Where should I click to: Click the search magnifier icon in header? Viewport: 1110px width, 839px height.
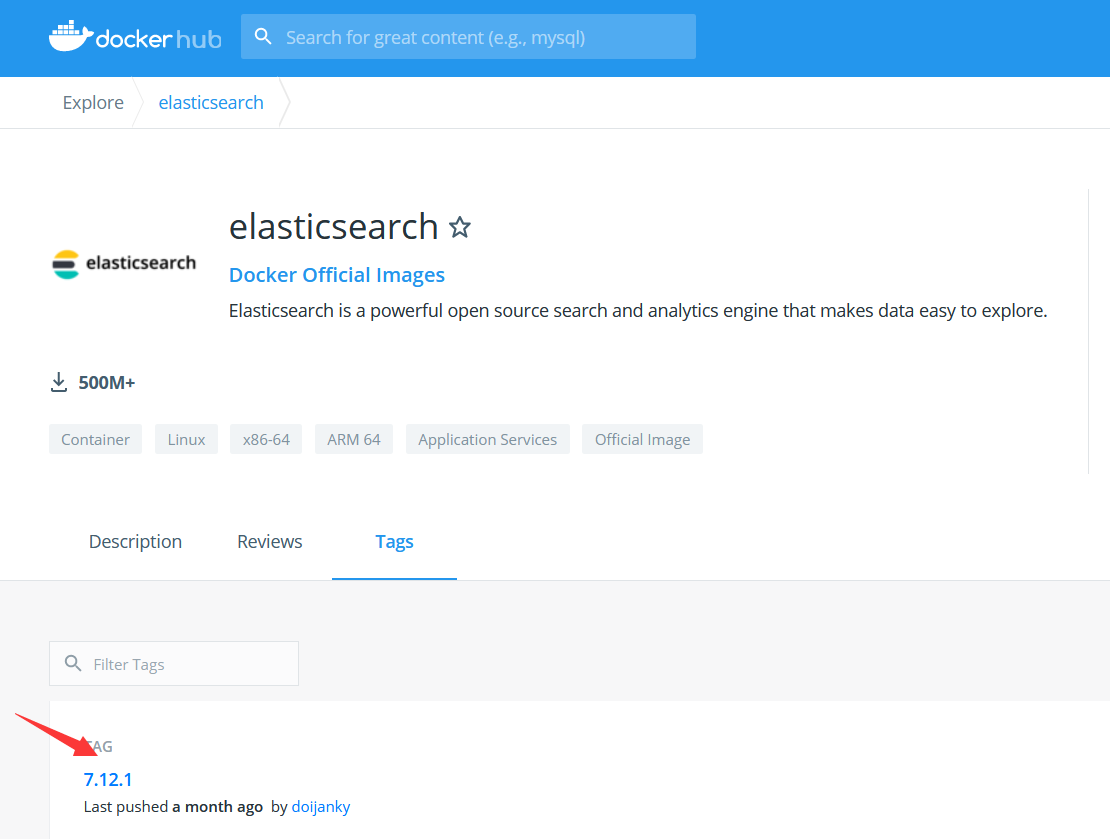point(263,36)
